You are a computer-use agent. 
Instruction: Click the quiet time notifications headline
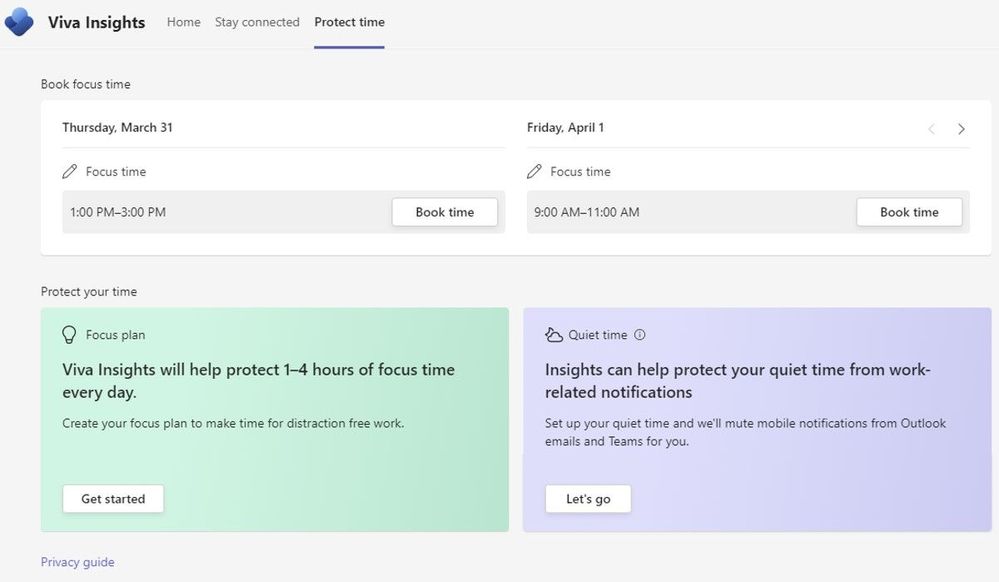point(738,381)
